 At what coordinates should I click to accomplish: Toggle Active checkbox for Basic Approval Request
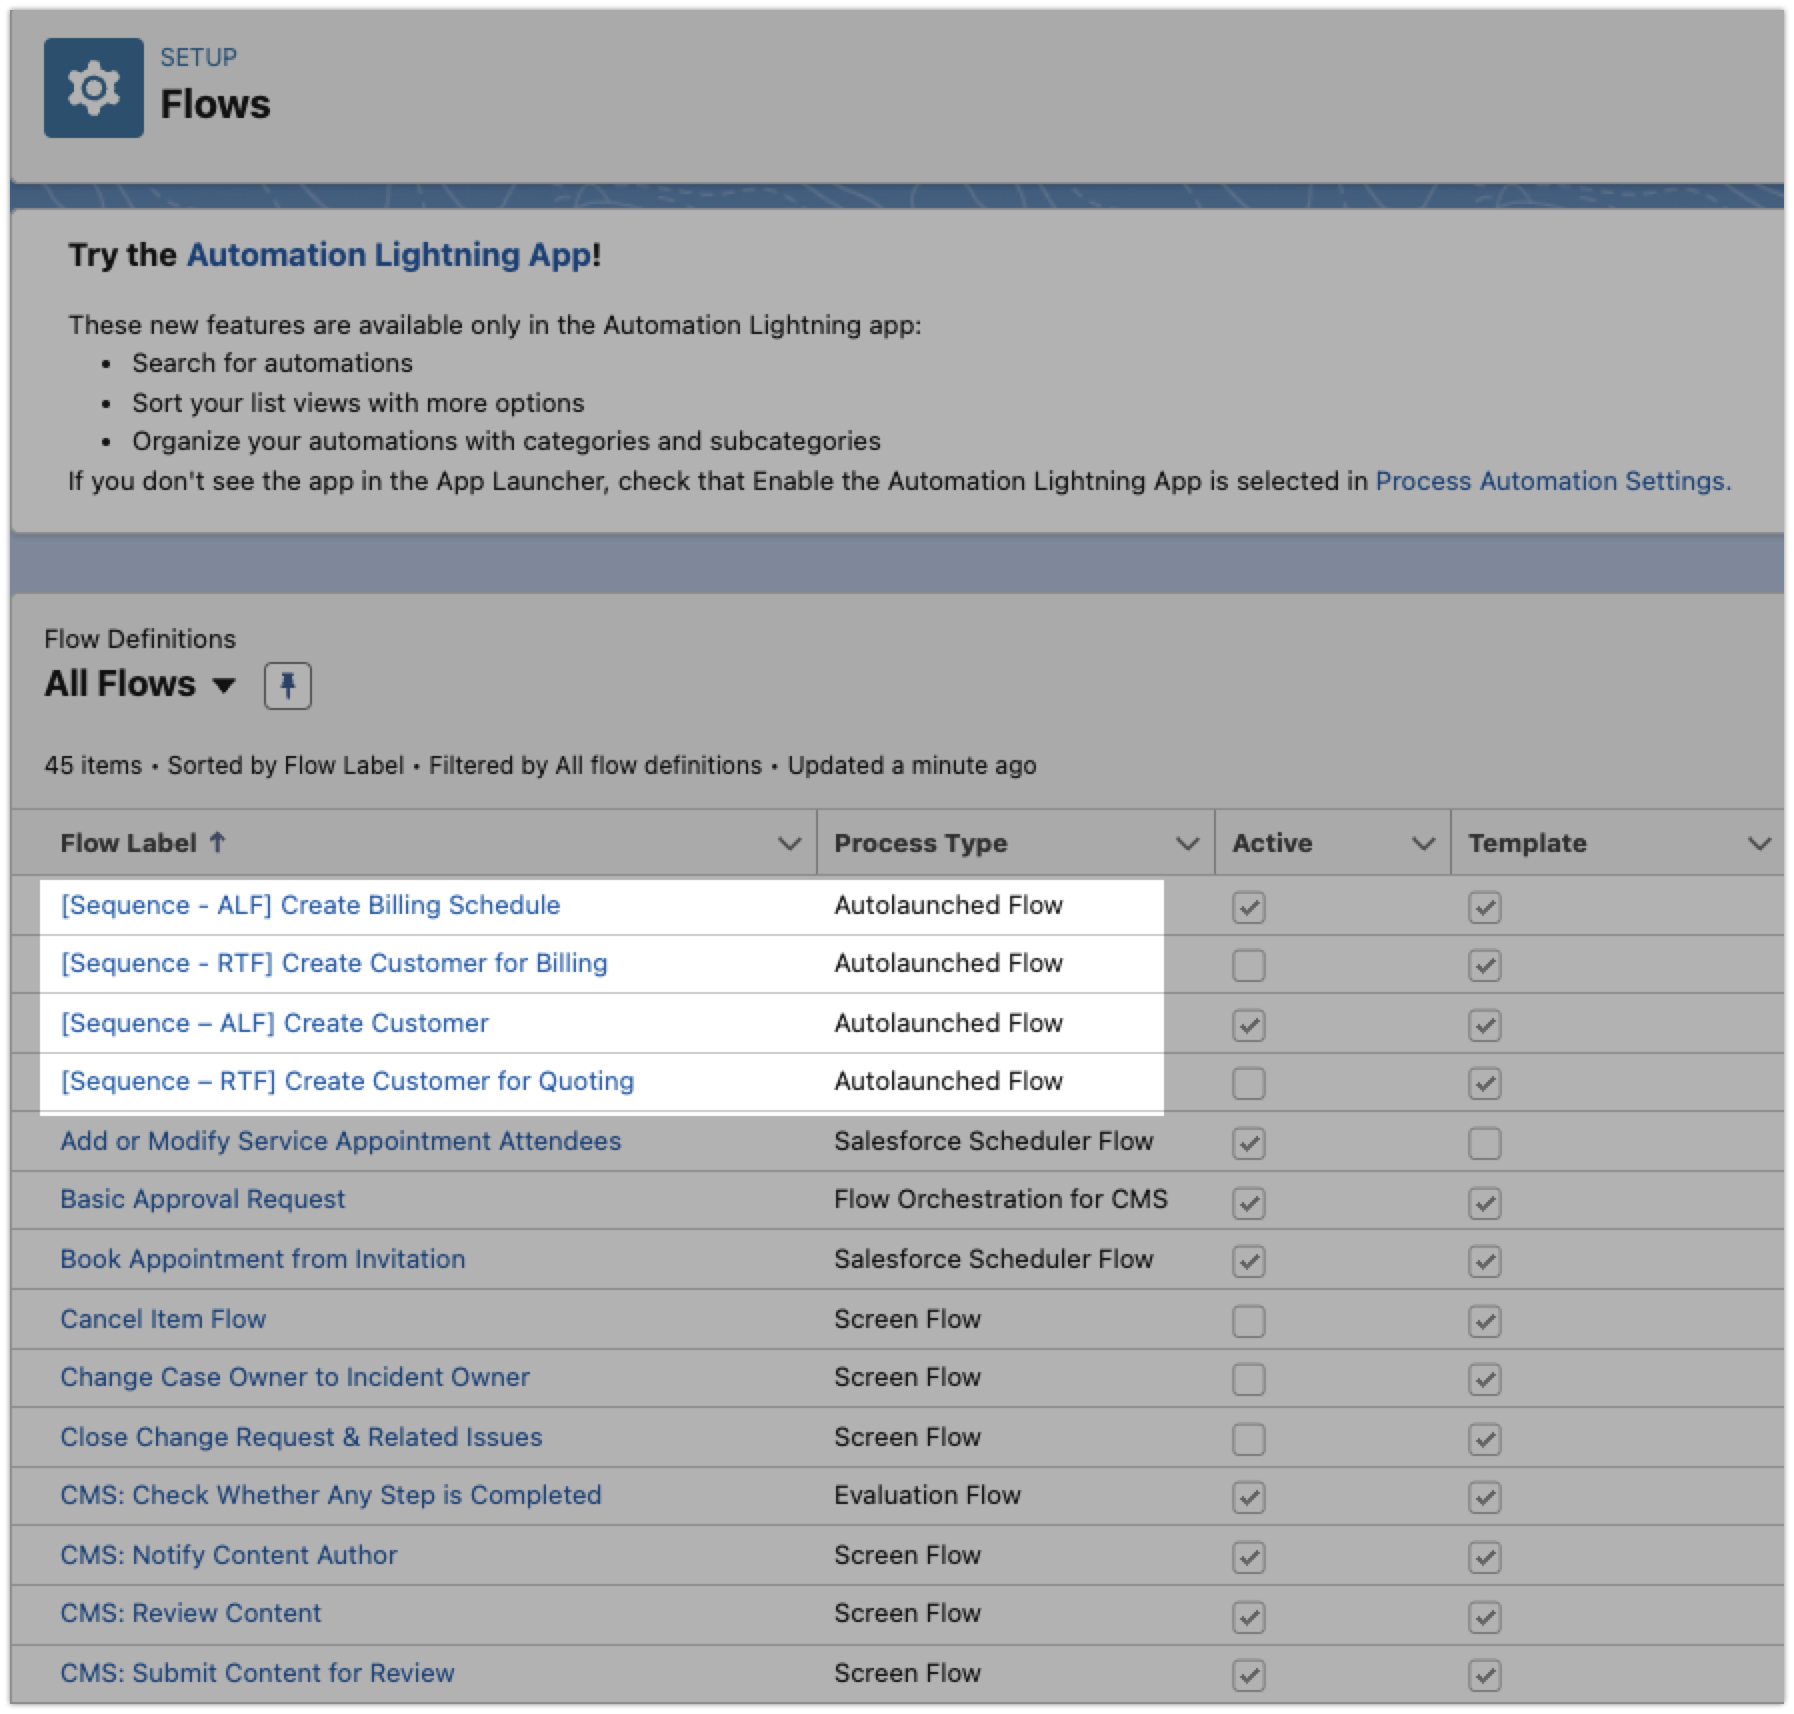pyautogui.click(x=1248, y=1203)
